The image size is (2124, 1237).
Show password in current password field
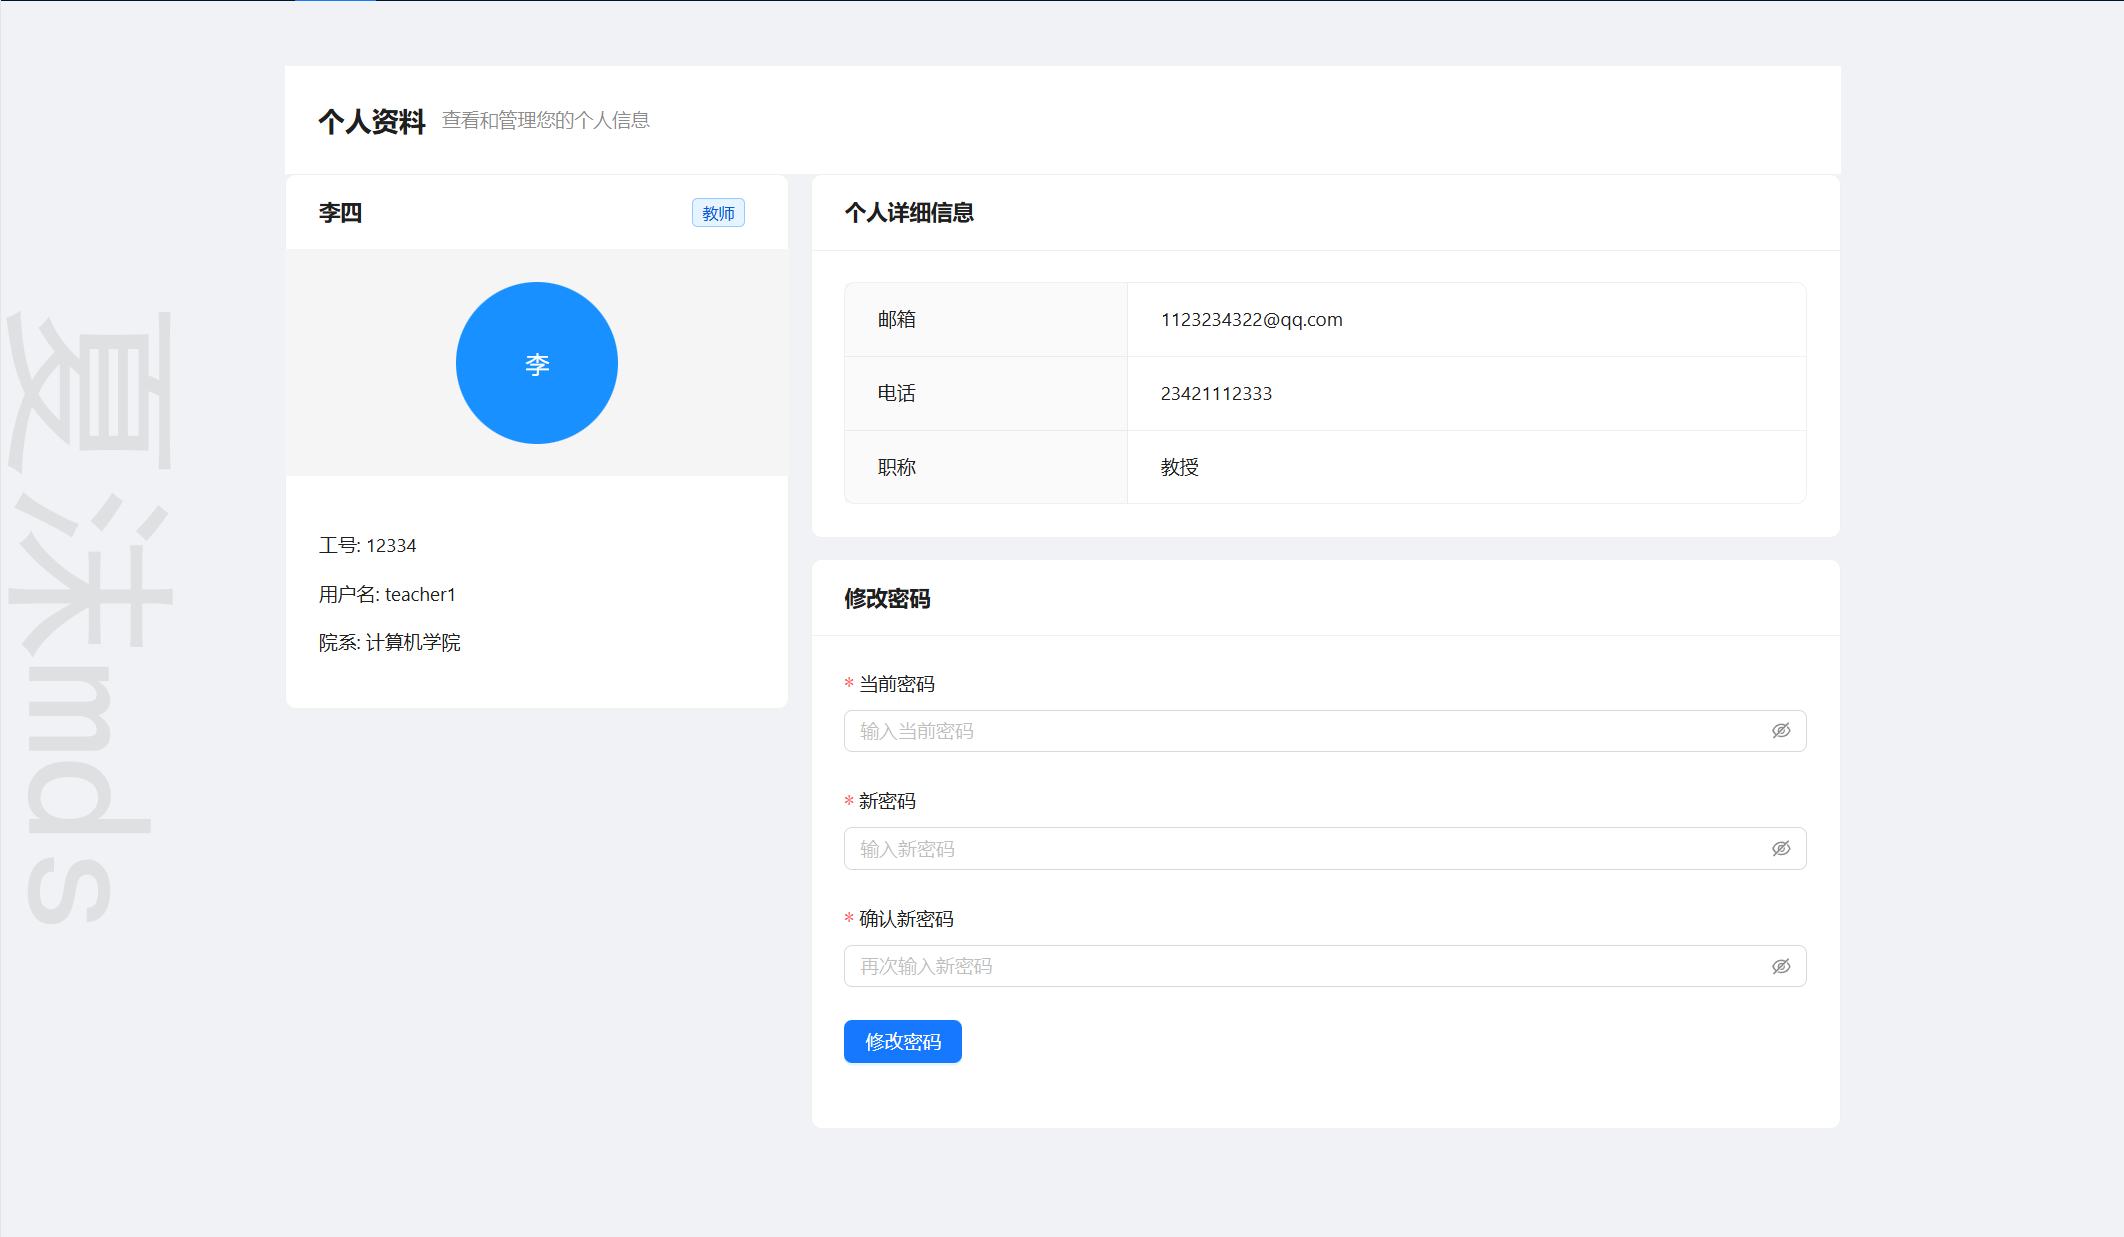(1781, 731)
